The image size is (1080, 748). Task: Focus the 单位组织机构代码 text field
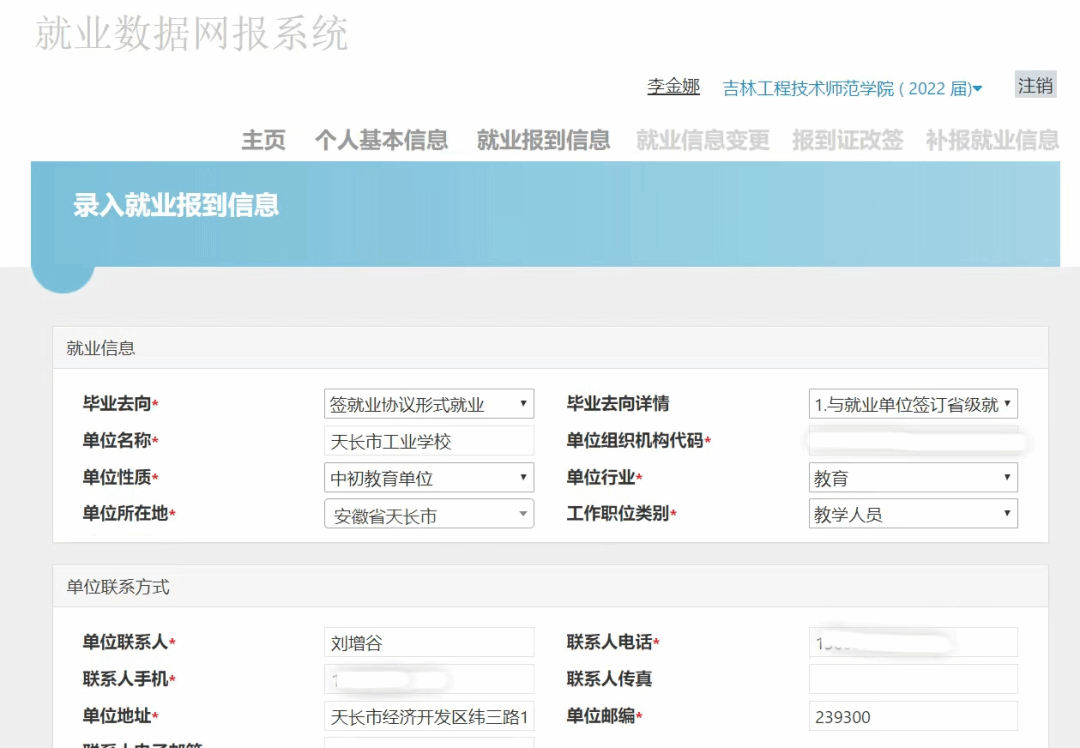(913, 441)
